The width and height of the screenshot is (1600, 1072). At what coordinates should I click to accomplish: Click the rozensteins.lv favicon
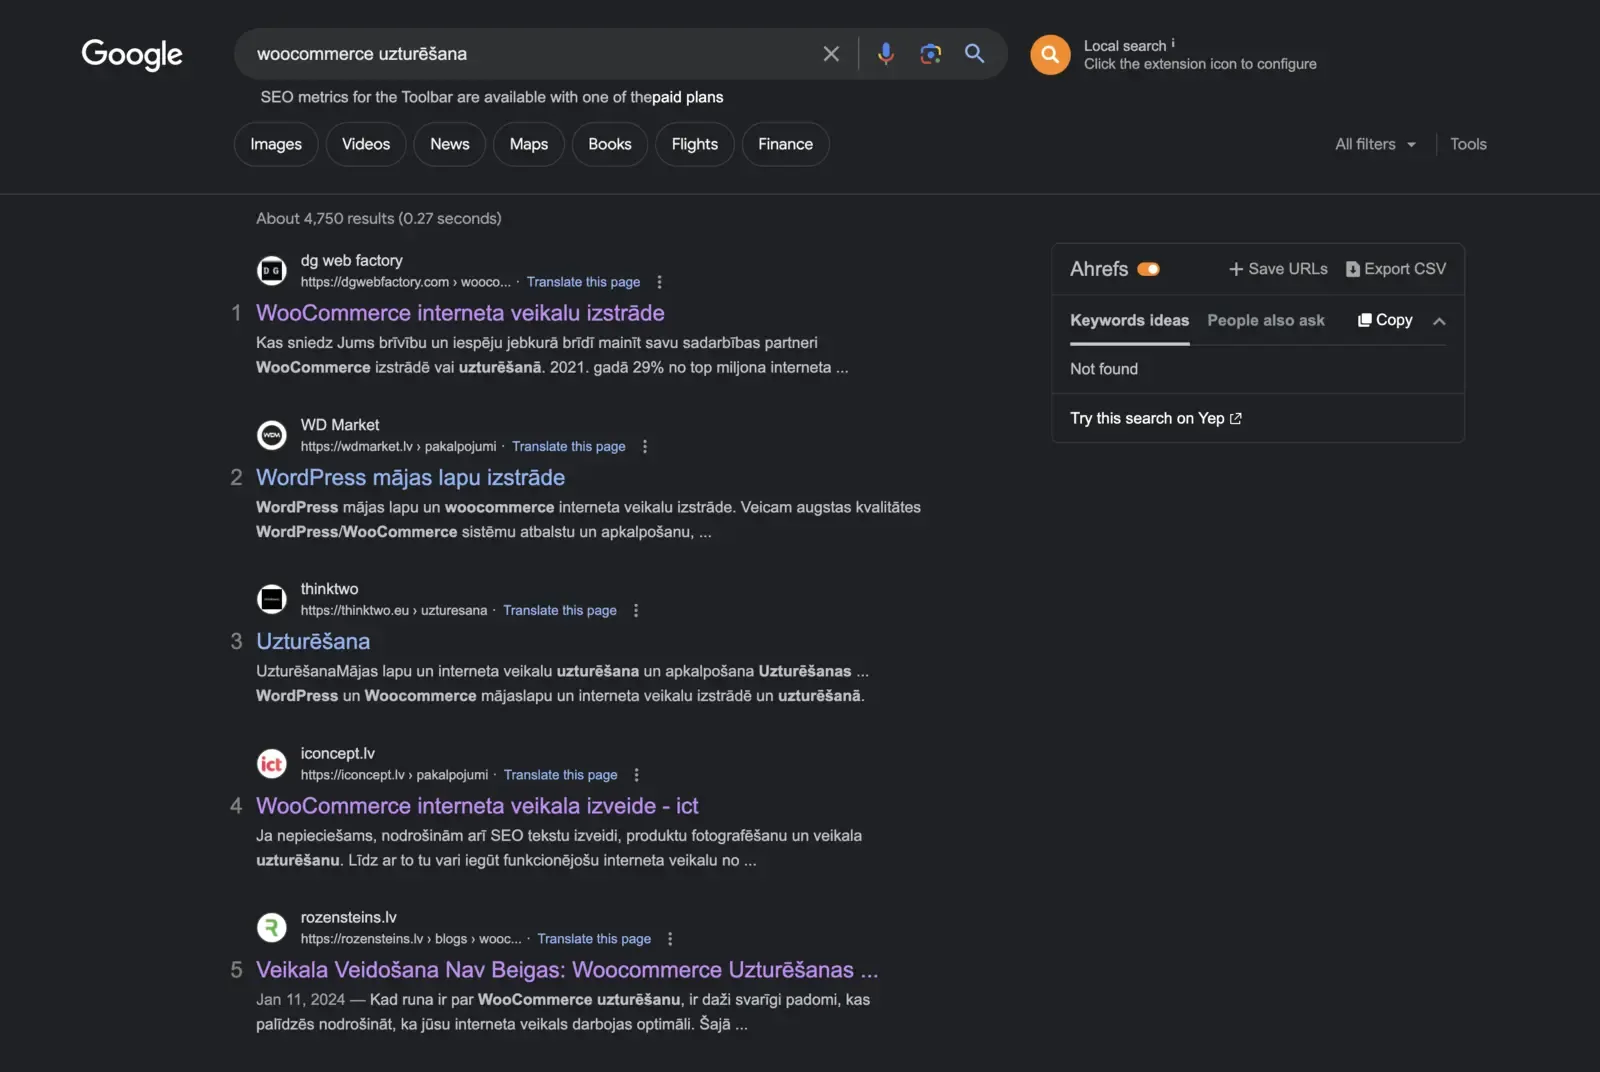[x=272, y=928]
